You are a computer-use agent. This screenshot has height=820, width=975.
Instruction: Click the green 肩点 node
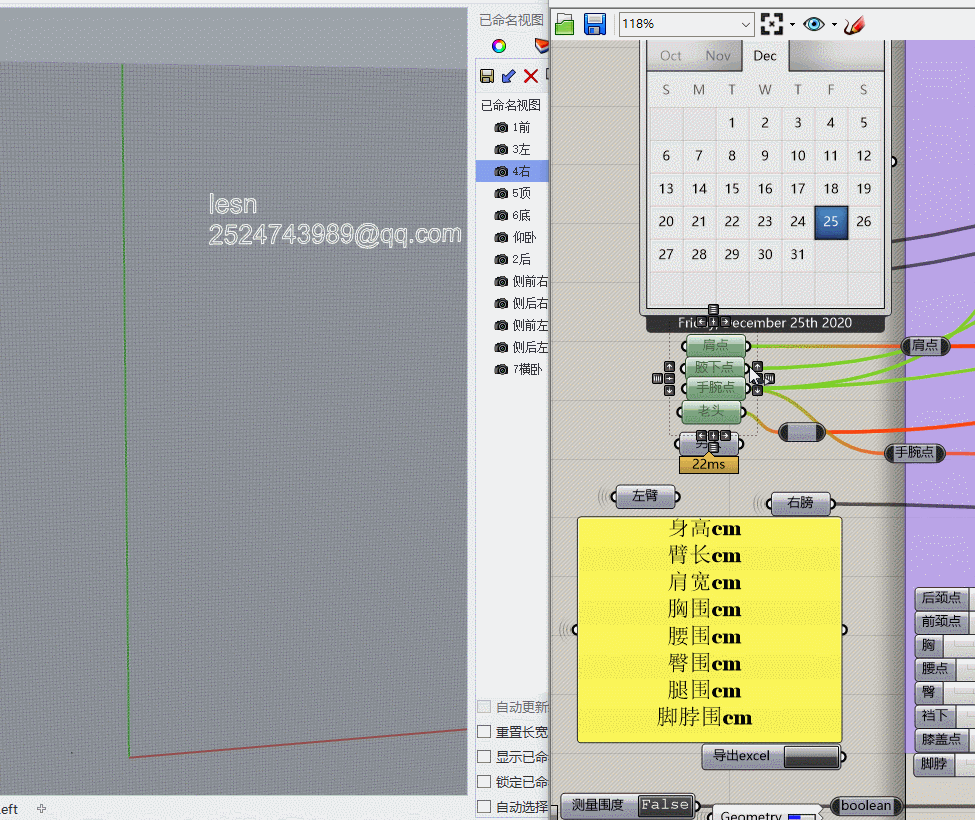716,345
